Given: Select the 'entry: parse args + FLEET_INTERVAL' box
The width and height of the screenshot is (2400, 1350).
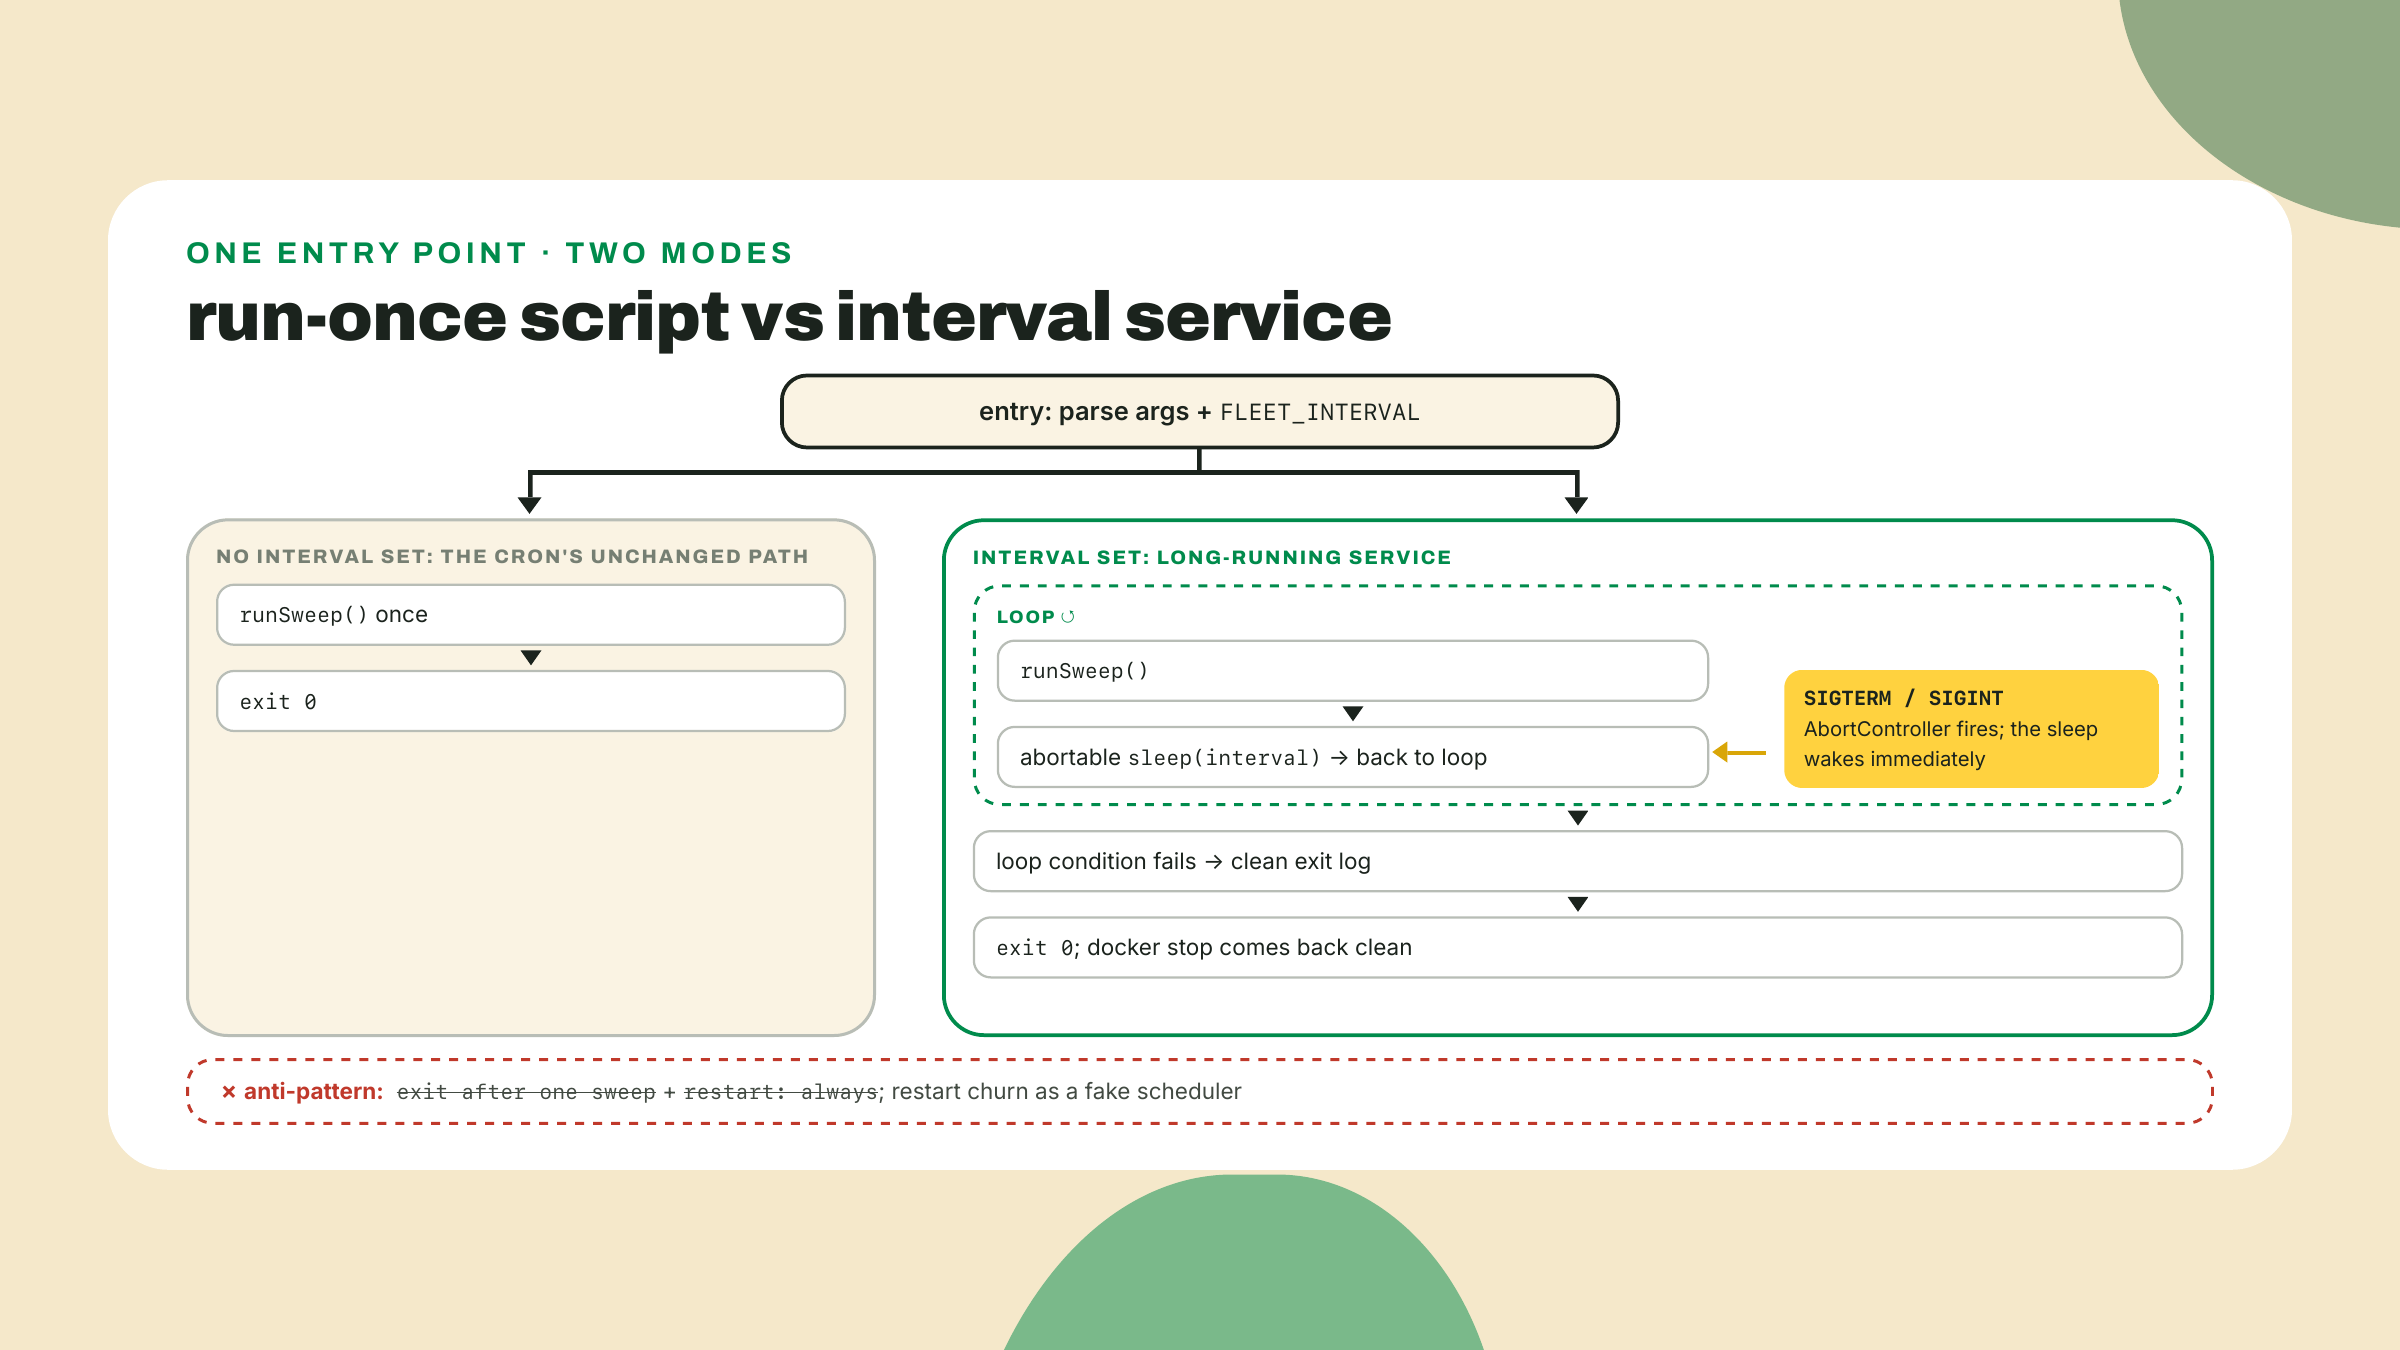Looking at the screenshot, I should 1199,412.
